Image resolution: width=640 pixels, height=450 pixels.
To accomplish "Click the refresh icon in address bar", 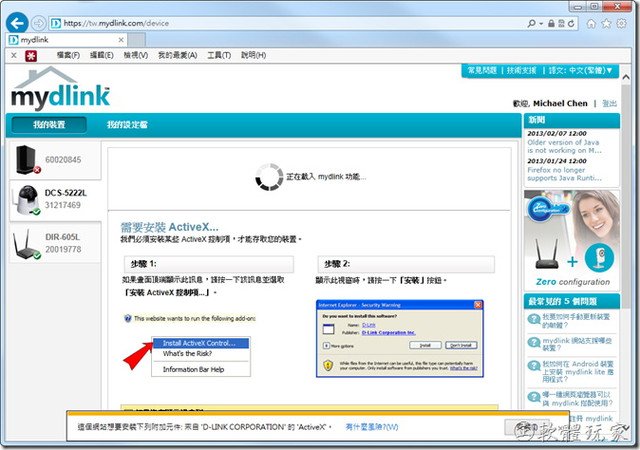I will tap(571, 23).
